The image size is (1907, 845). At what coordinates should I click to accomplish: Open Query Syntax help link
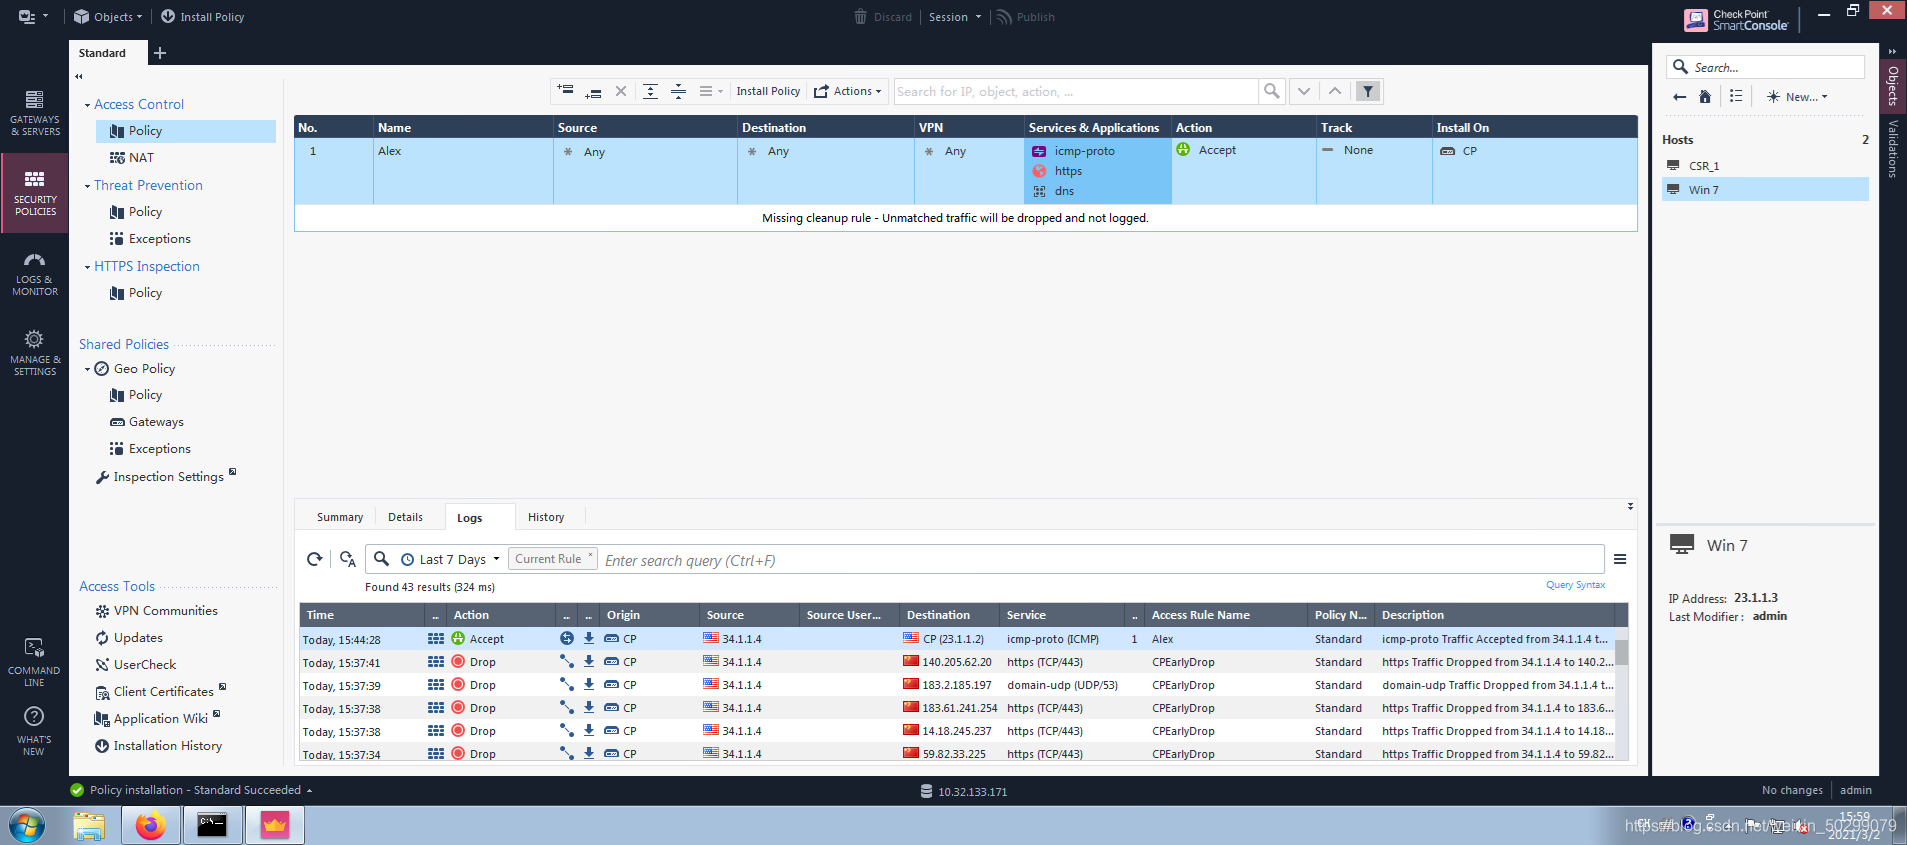coord(1575,585)
